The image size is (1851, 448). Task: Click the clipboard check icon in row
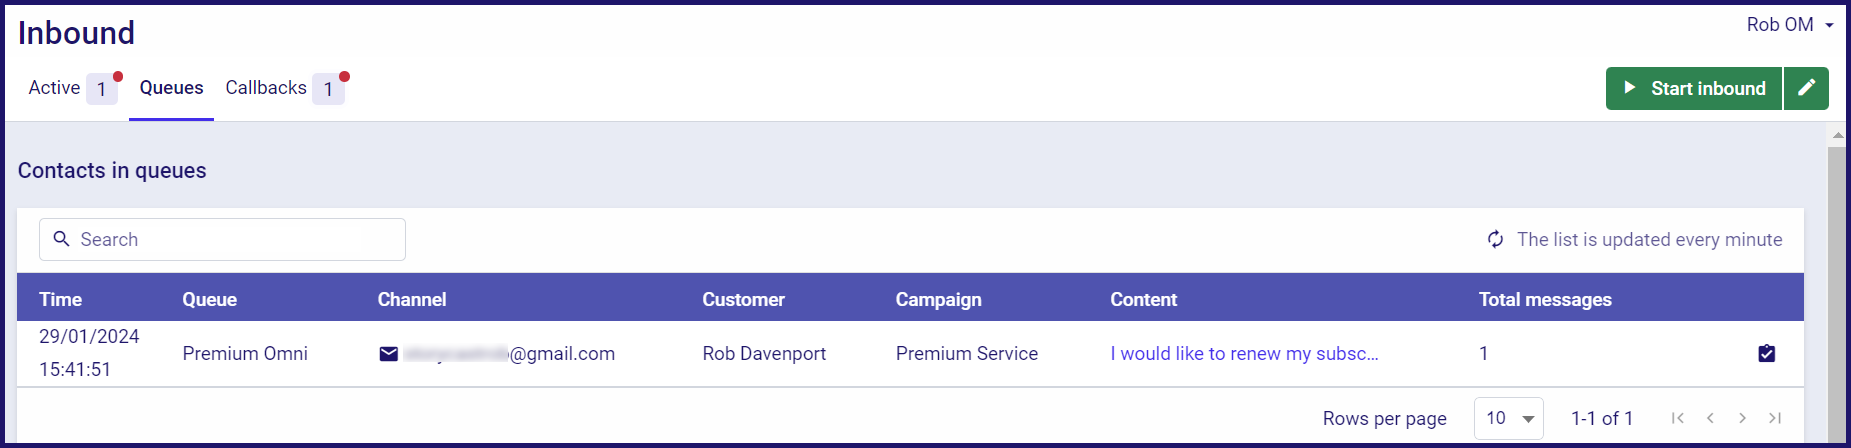point(1767,353)
